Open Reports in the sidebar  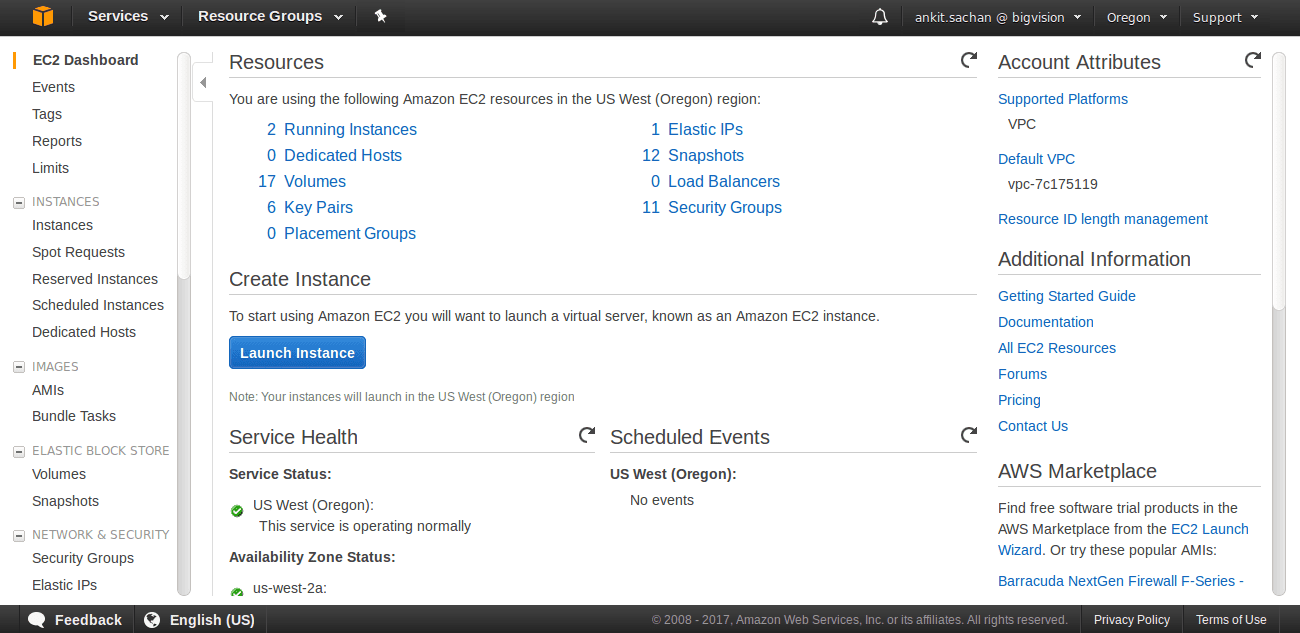[x=57, y=141]
